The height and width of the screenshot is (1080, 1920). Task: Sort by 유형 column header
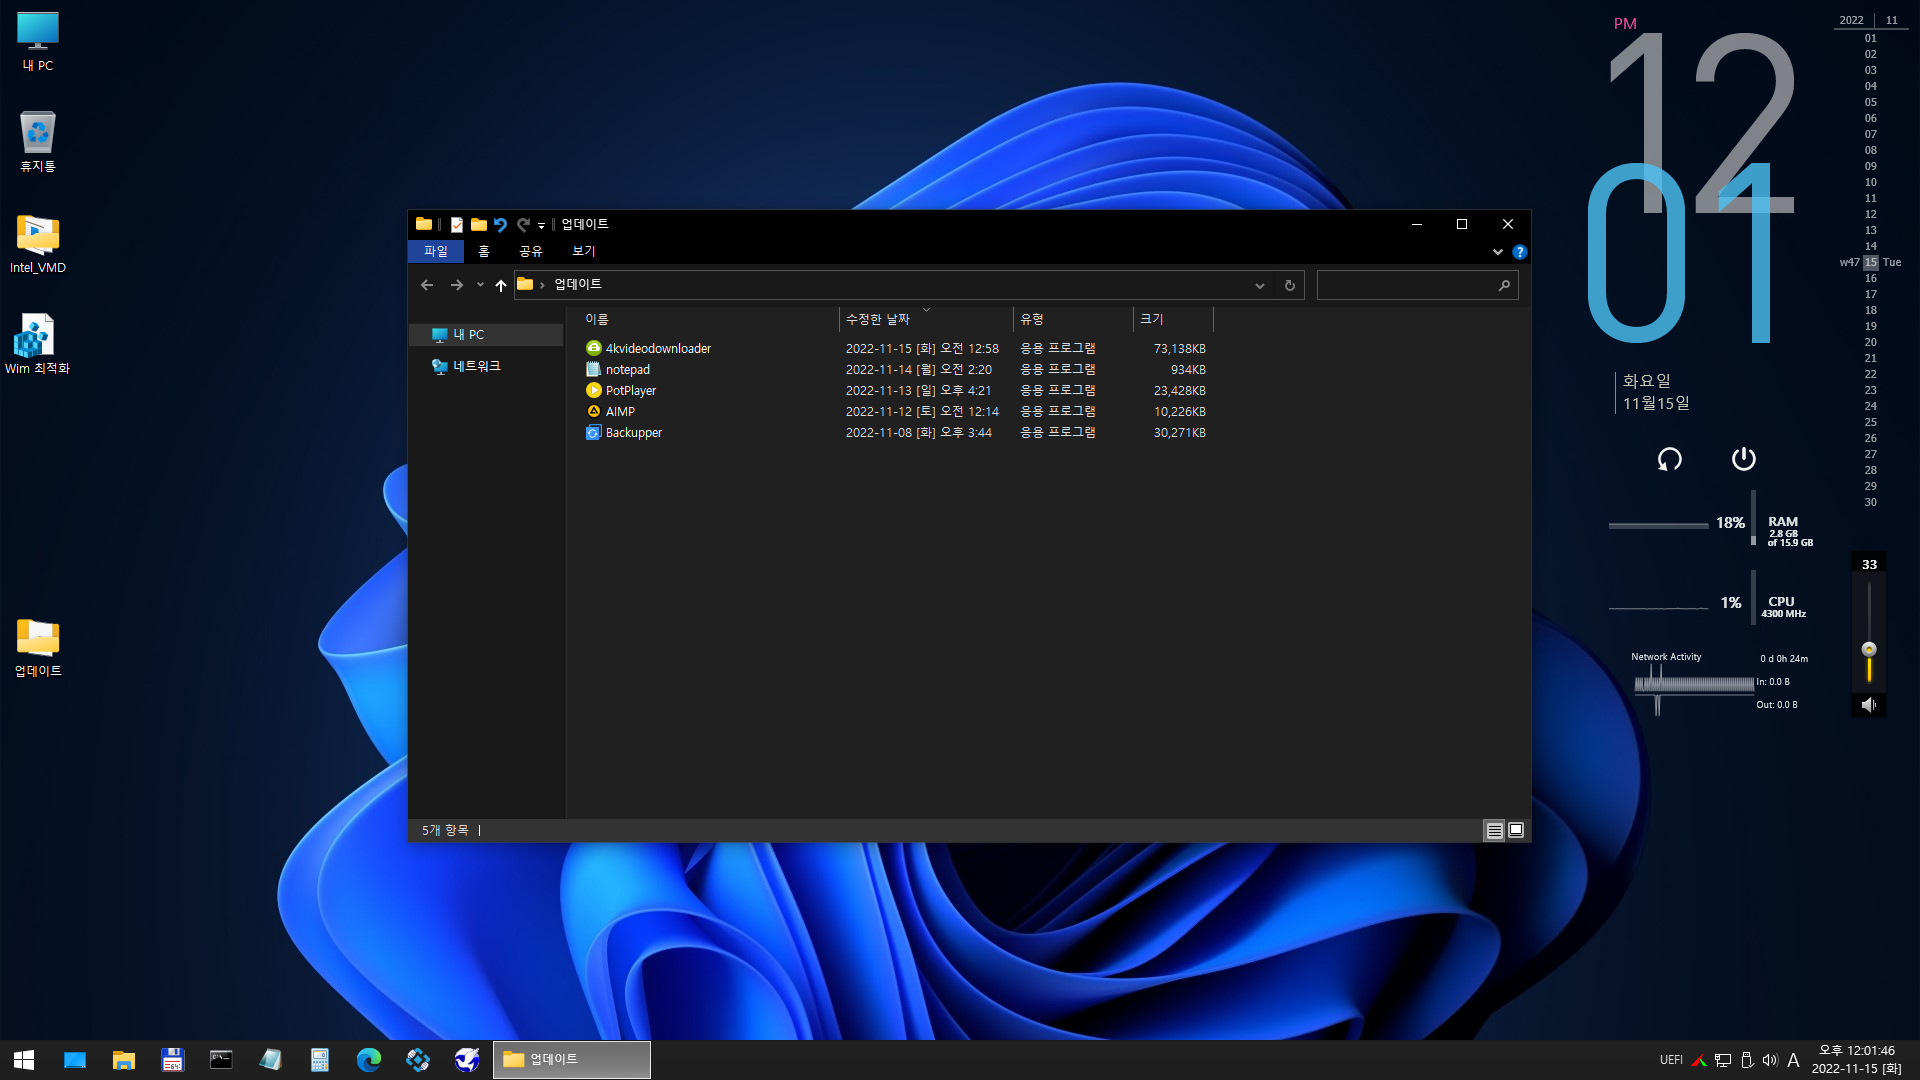point(1073,319)
